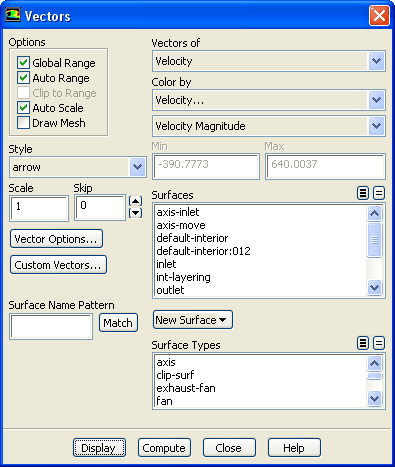
Task: Select axis-move in Surfaces list
Action: point(261,225)
